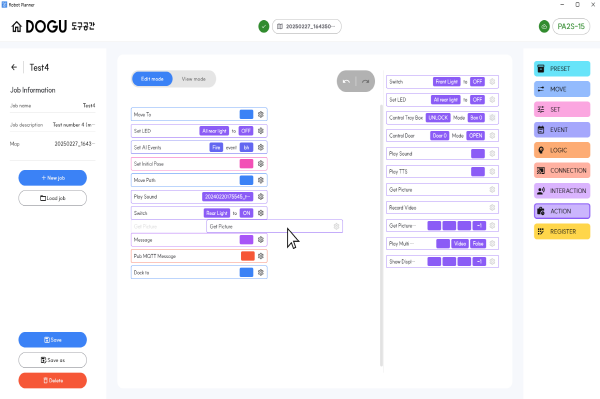
Task: Click gear on palette Play Multi block
Action: point(492,243)
